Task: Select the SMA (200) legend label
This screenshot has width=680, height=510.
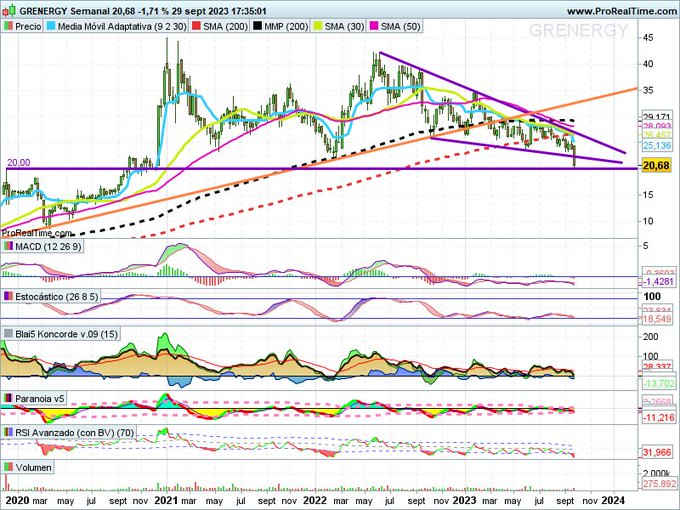Action: click(225, 26)
